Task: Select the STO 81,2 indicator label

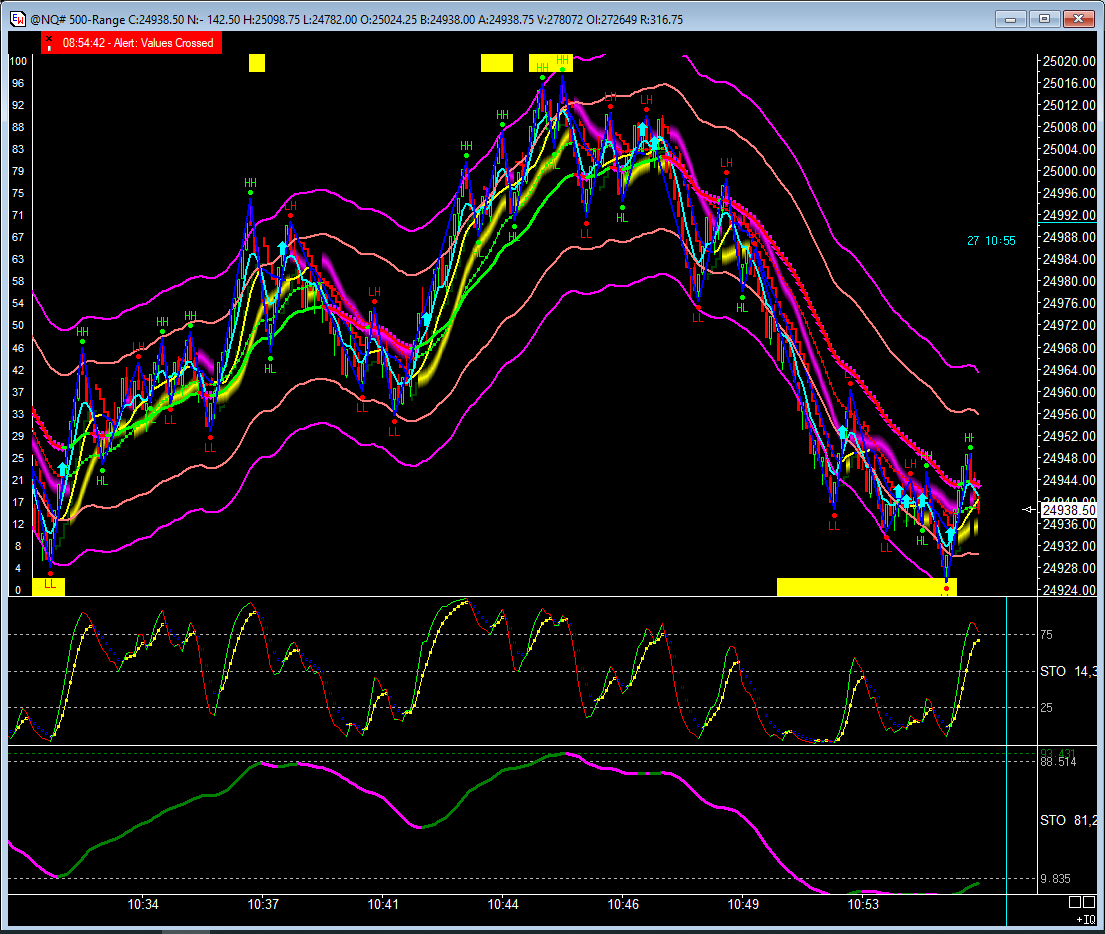Action: pos(1067,820)
